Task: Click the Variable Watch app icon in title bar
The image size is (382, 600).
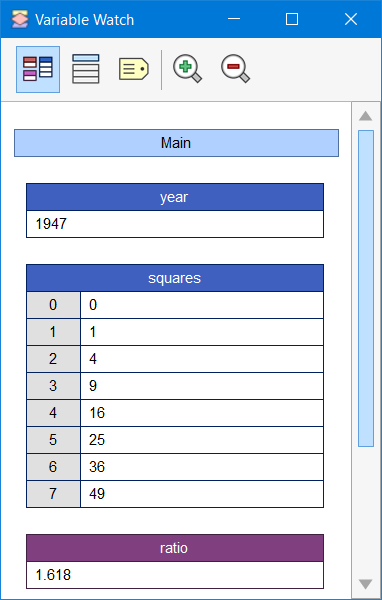Action: [x=20, y=19]
